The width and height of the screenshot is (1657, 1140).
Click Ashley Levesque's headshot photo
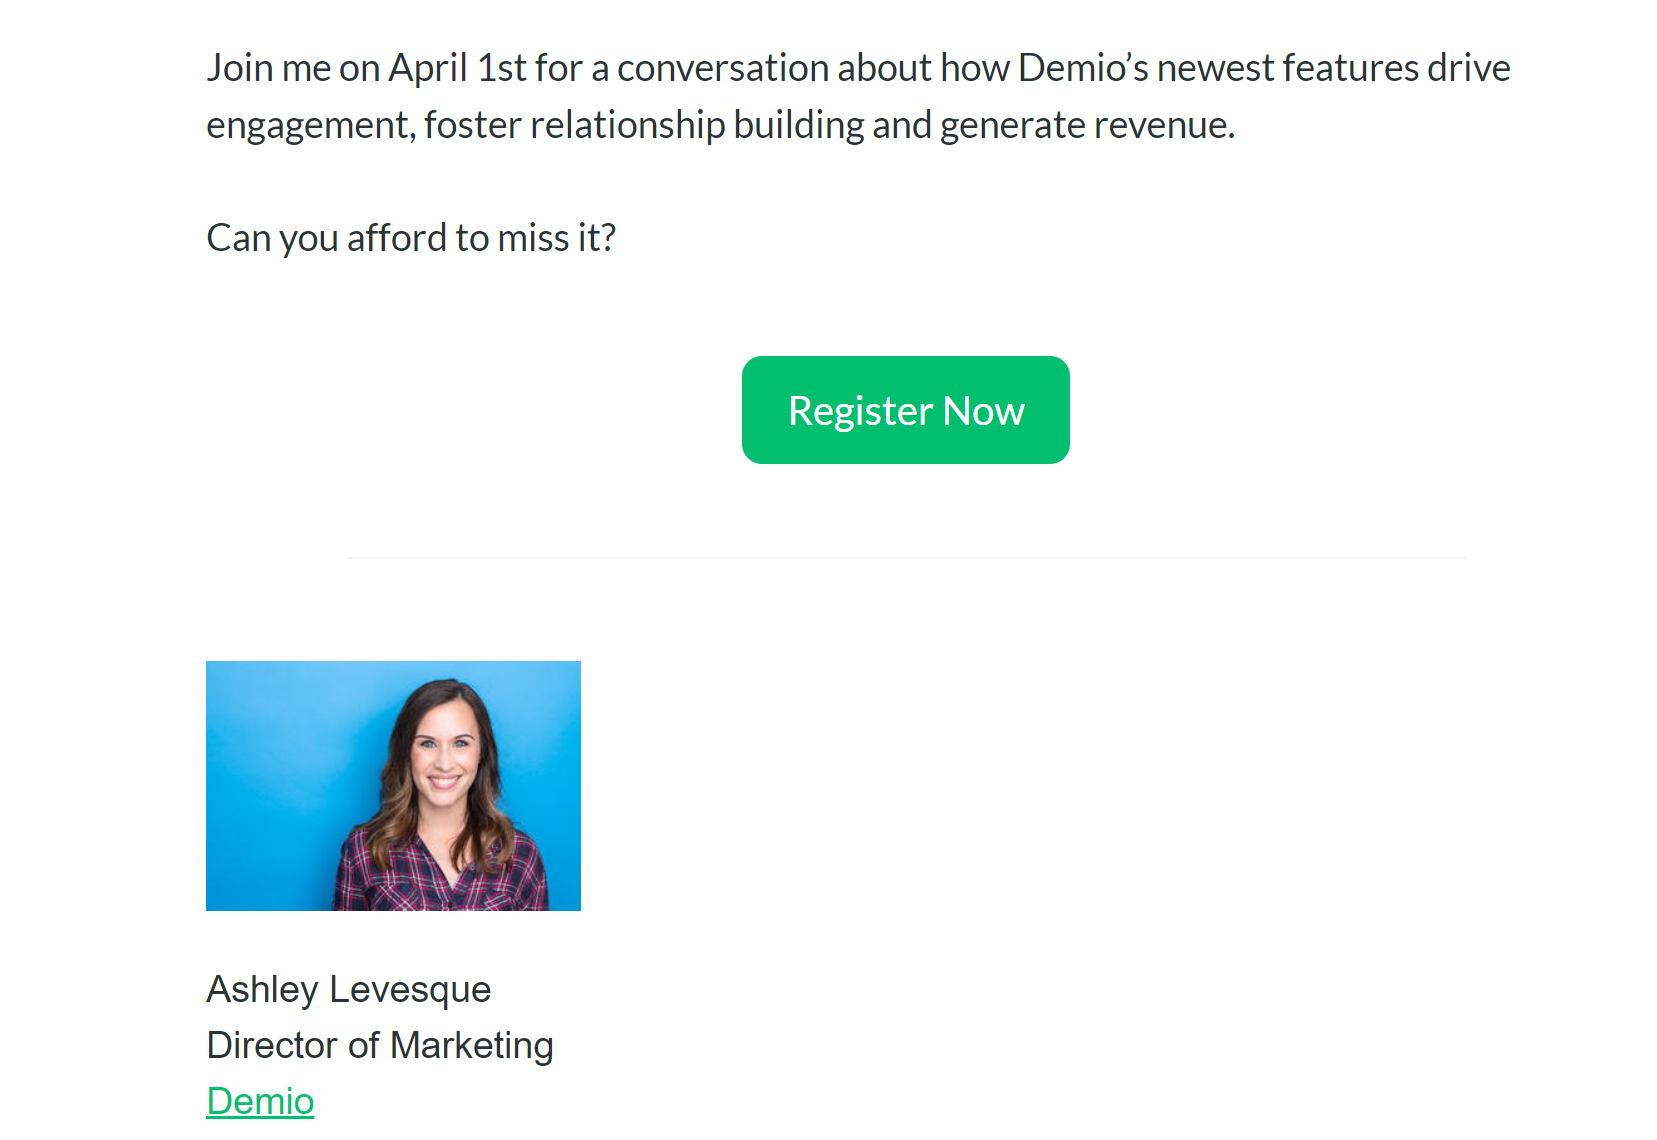tap(393, 786)
